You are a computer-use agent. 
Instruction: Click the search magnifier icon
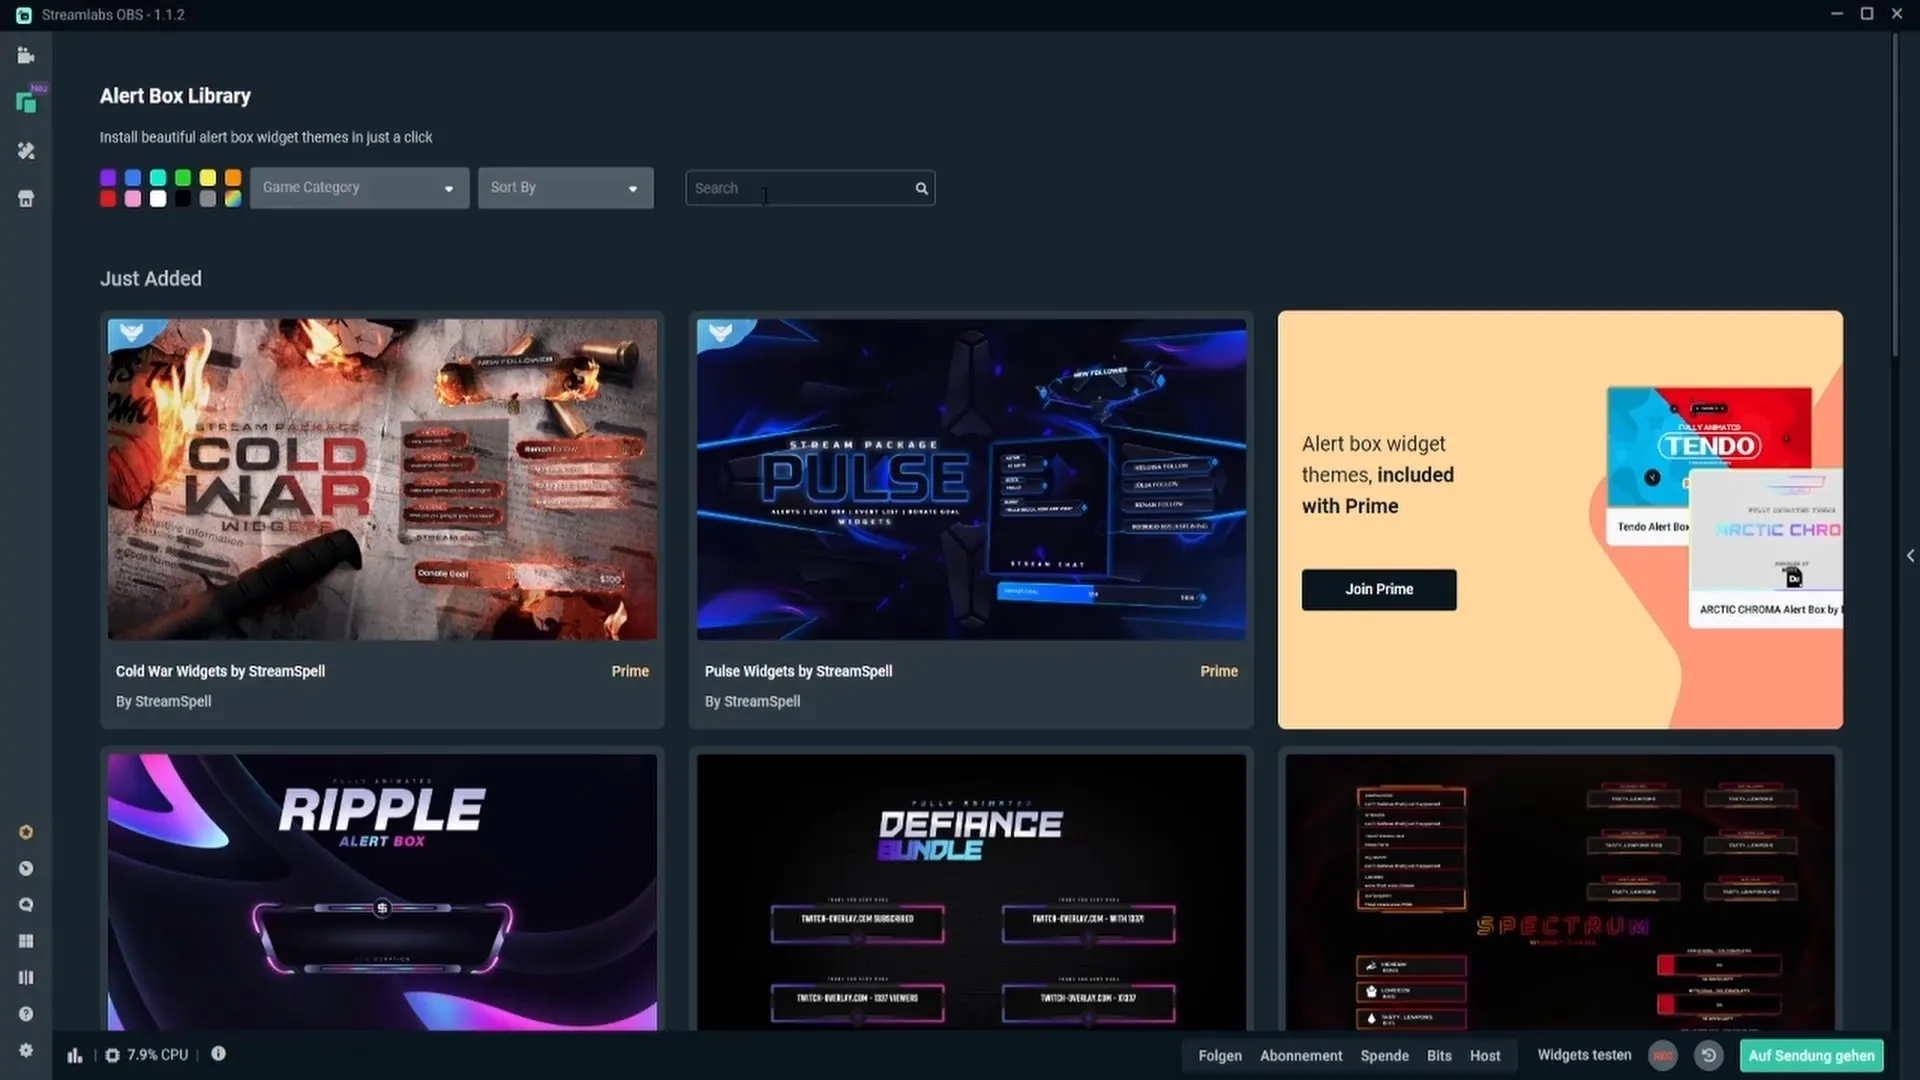pos(921,188)
